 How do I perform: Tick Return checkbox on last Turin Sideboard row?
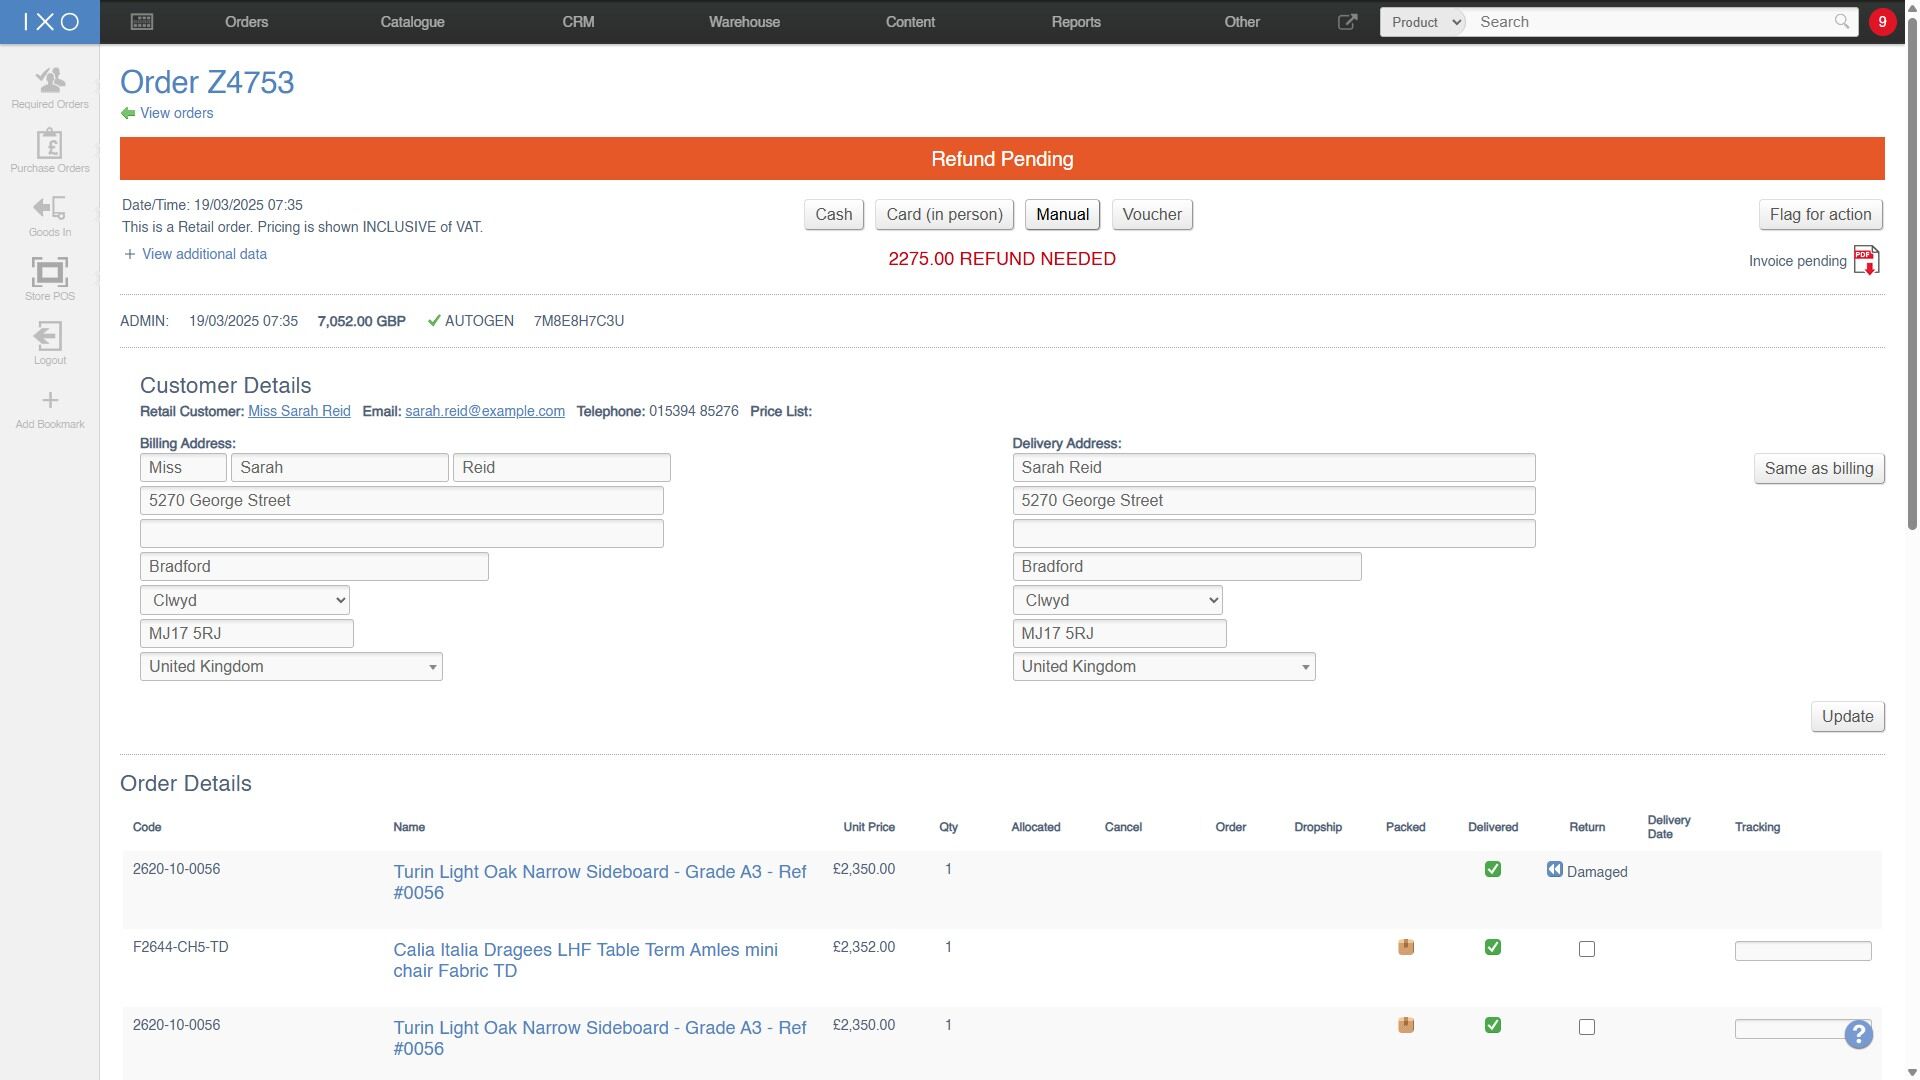click(1587, 1027)
